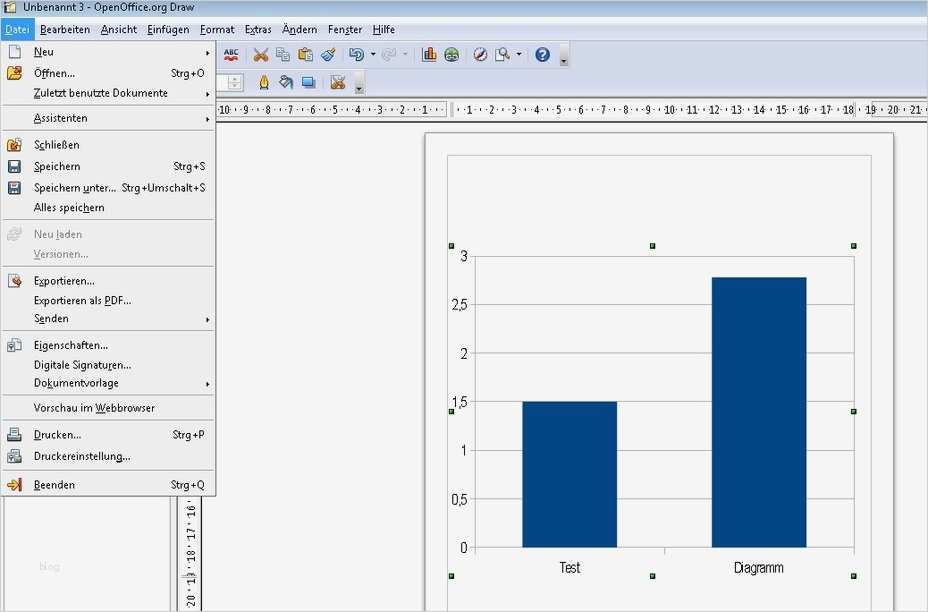The height and width of the screenshot is (612, 928).
Task: Expand the Undo dropdown arrow
Action: (x=371, y=54)
